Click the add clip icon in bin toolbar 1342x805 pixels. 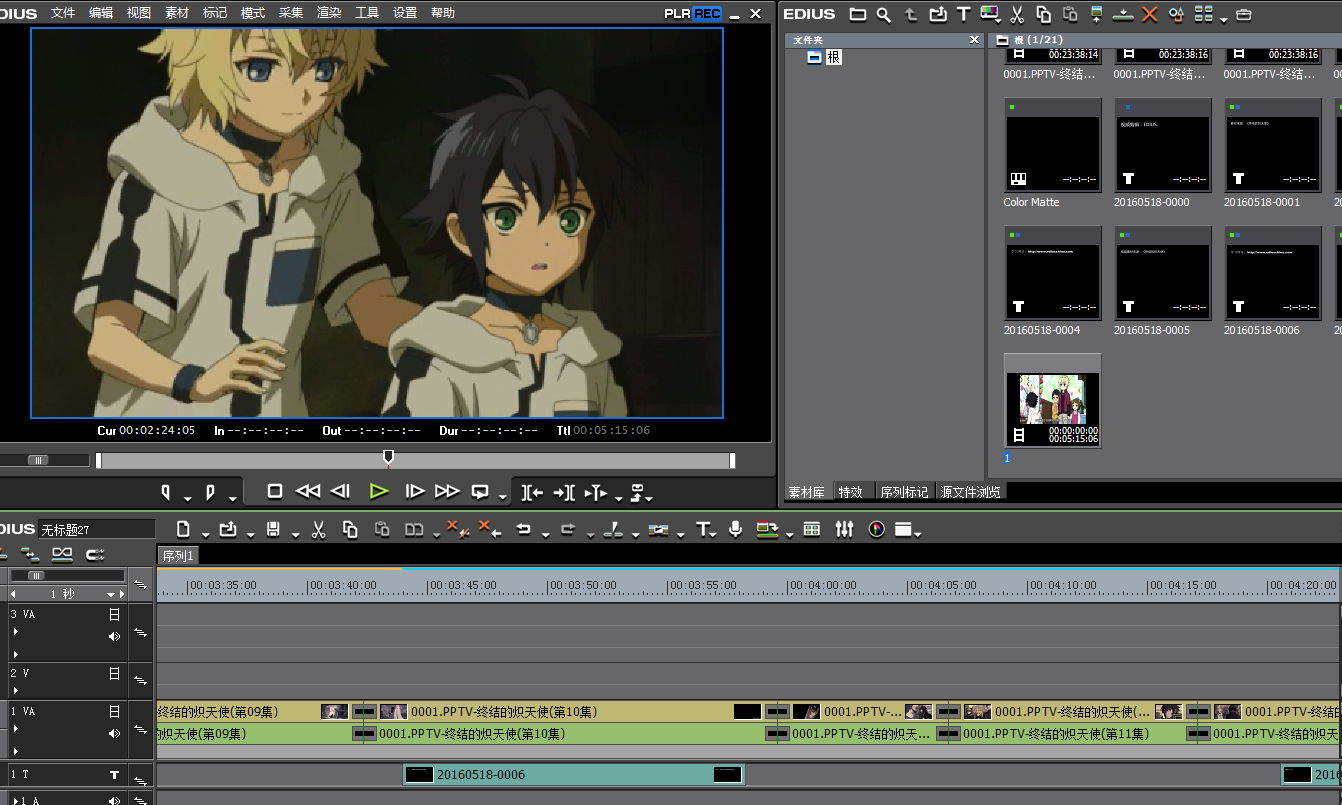pos(937,14)
